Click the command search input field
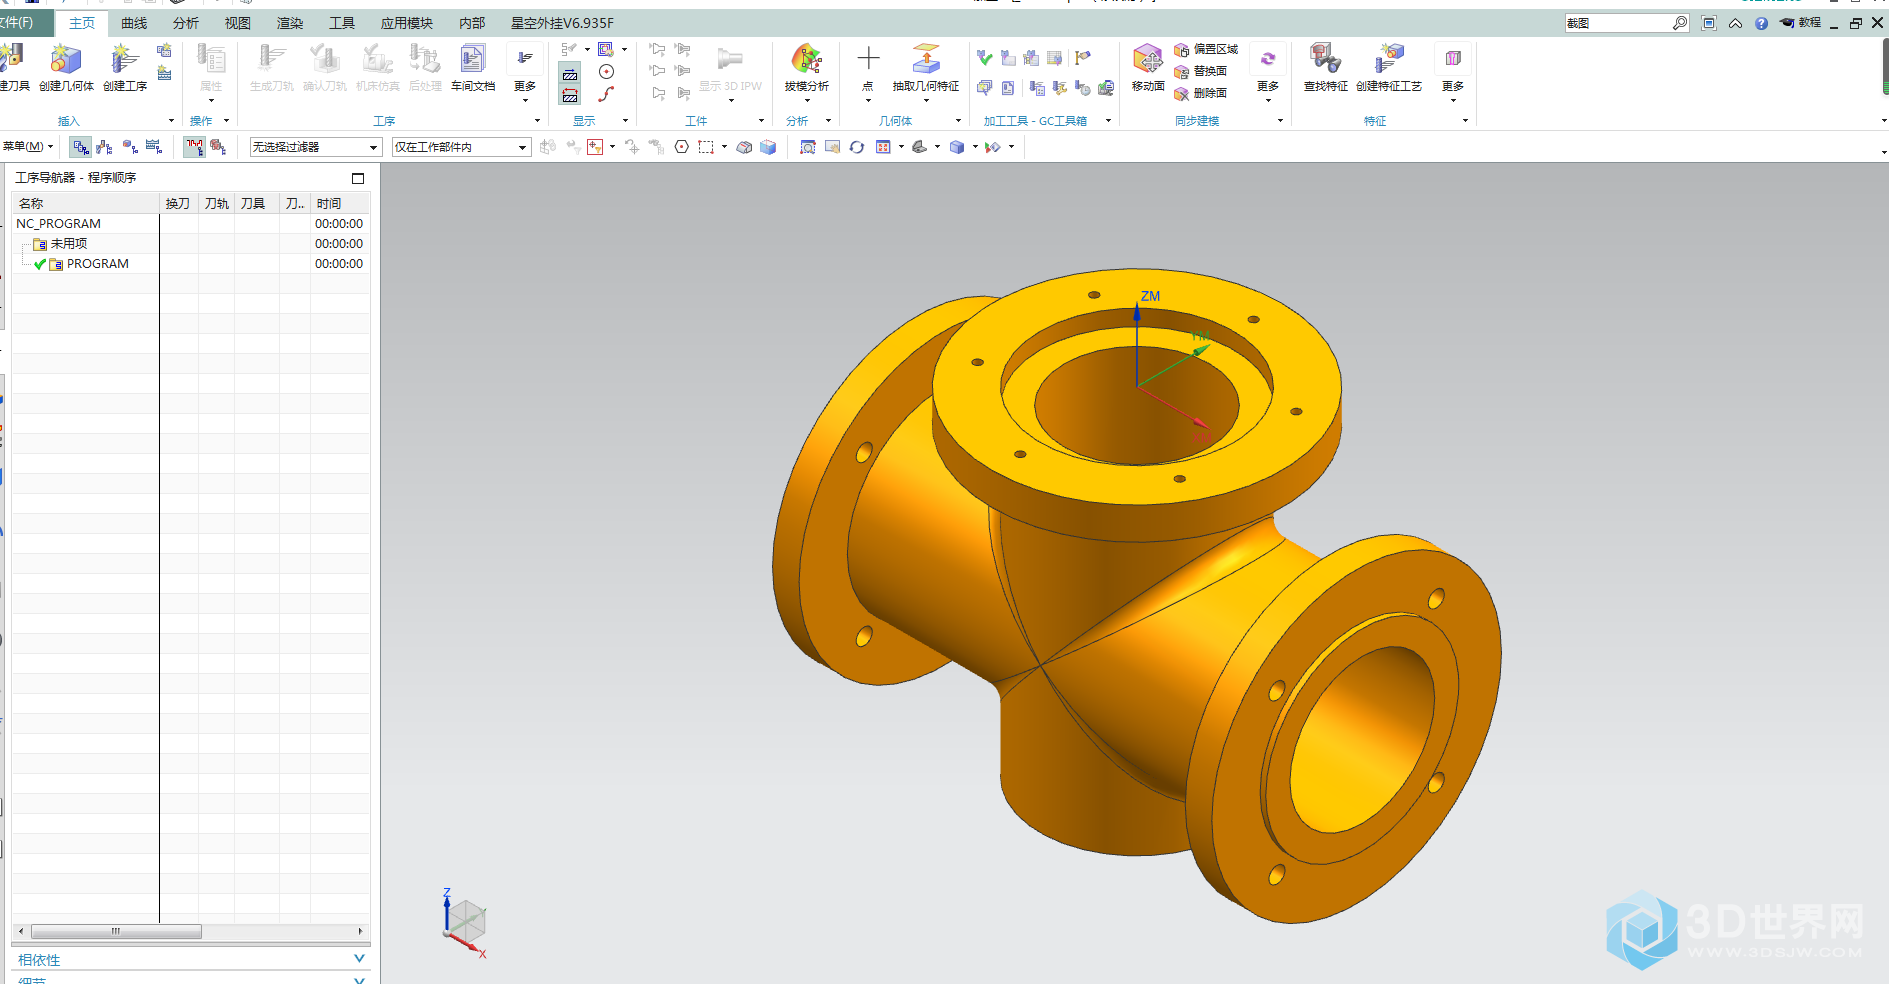Image resolution: width=1889 pixels, height=984 pixels. 1618,23
